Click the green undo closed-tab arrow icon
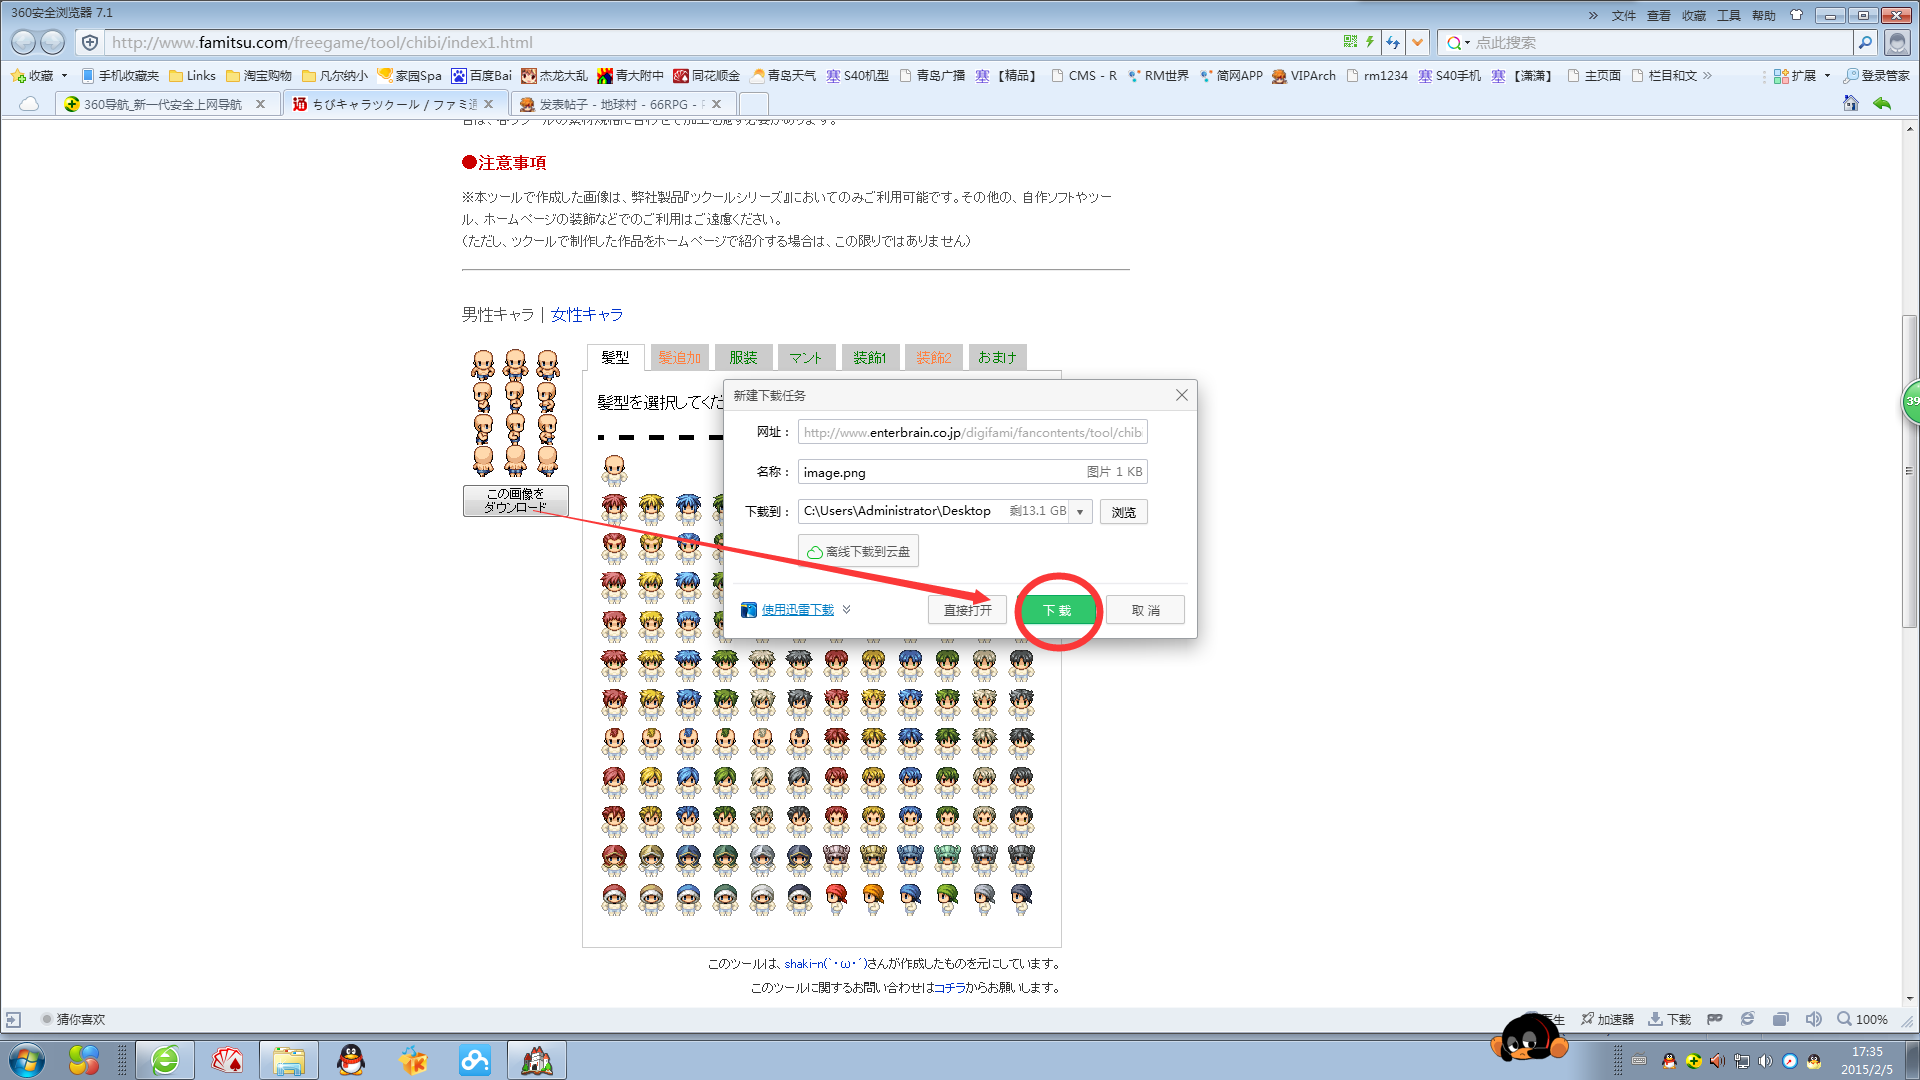Image resolution: width=1920 pixels, height=1080 pixels. [1882, 104]
